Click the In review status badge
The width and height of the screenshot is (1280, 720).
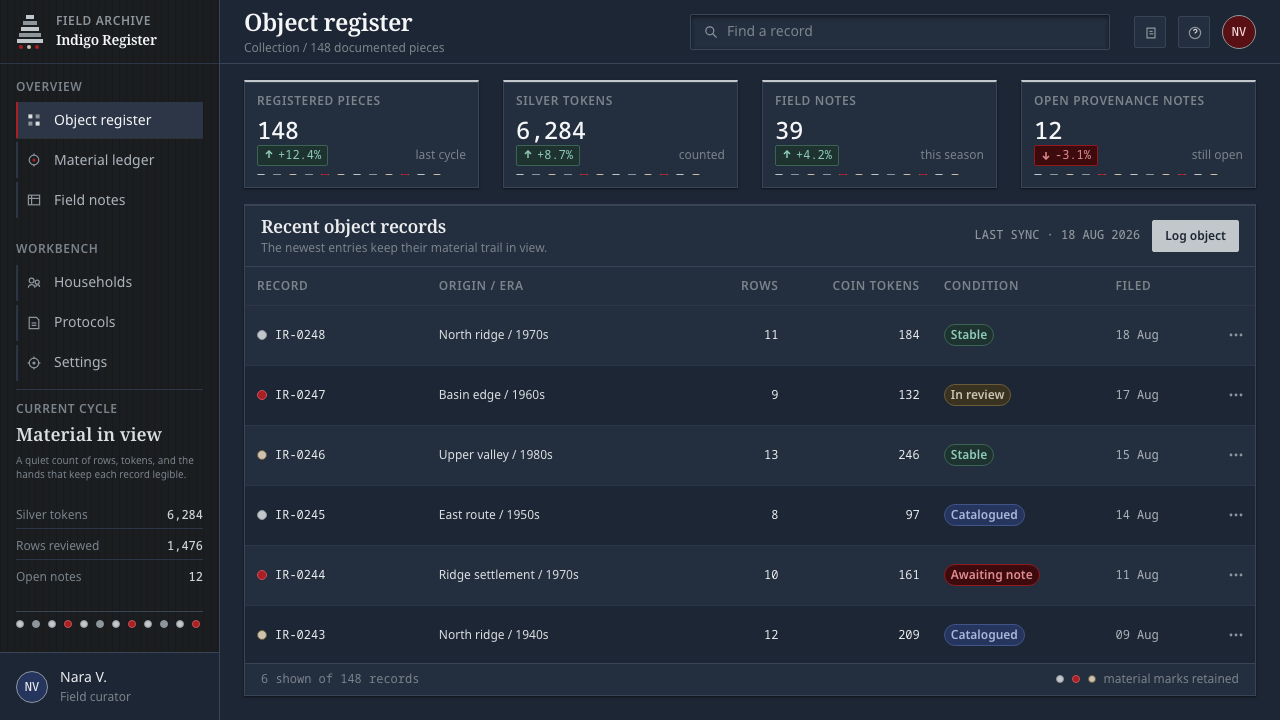[977, 395]
